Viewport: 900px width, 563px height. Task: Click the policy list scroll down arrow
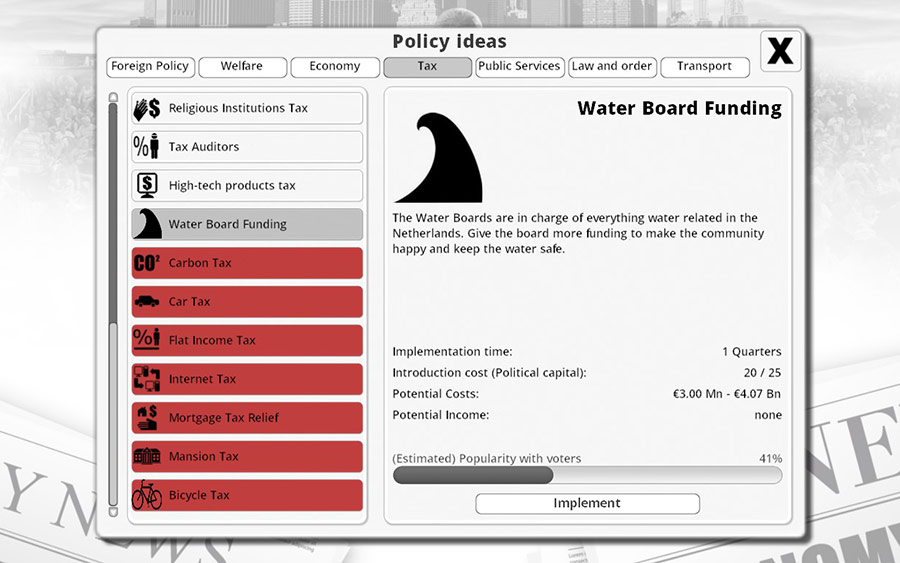click(x=113, y=512)
